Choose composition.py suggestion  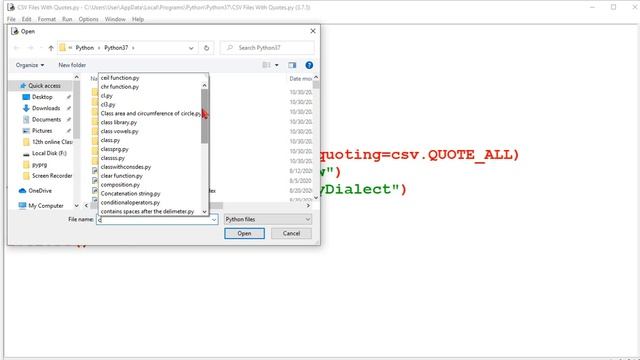[120, 185]
